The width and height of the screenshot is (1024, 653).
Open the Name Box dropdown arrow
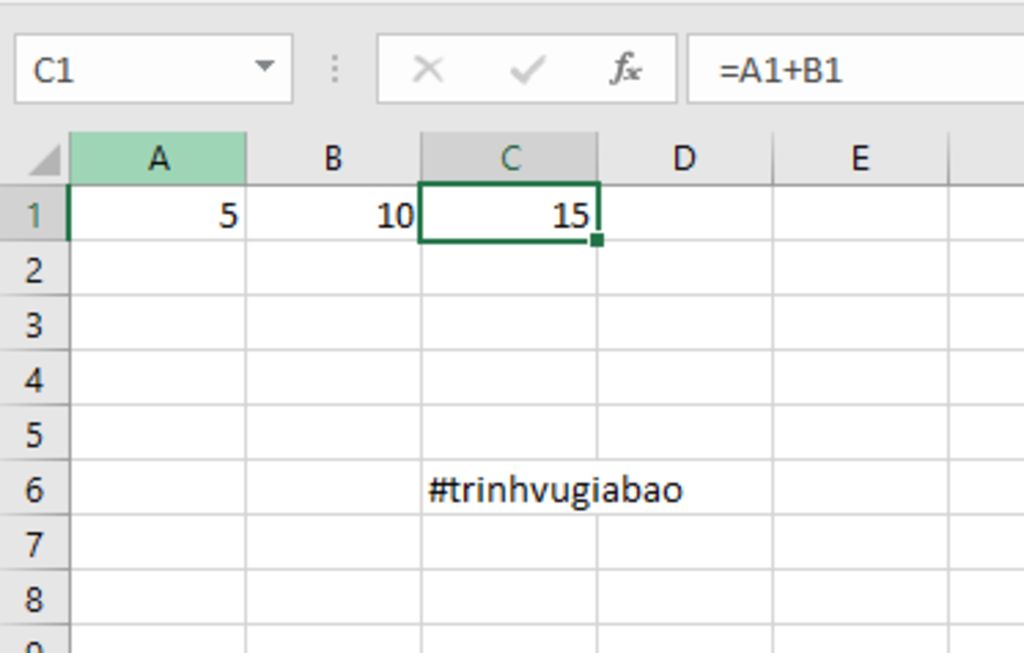[x=264, y=68]
